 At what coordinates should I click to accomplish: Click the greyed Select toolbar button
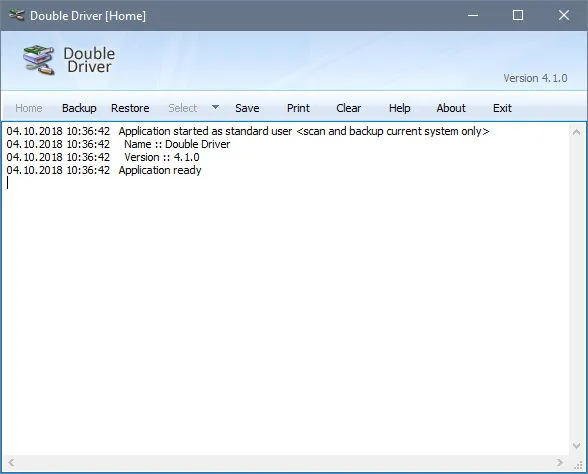coord(183,108)
